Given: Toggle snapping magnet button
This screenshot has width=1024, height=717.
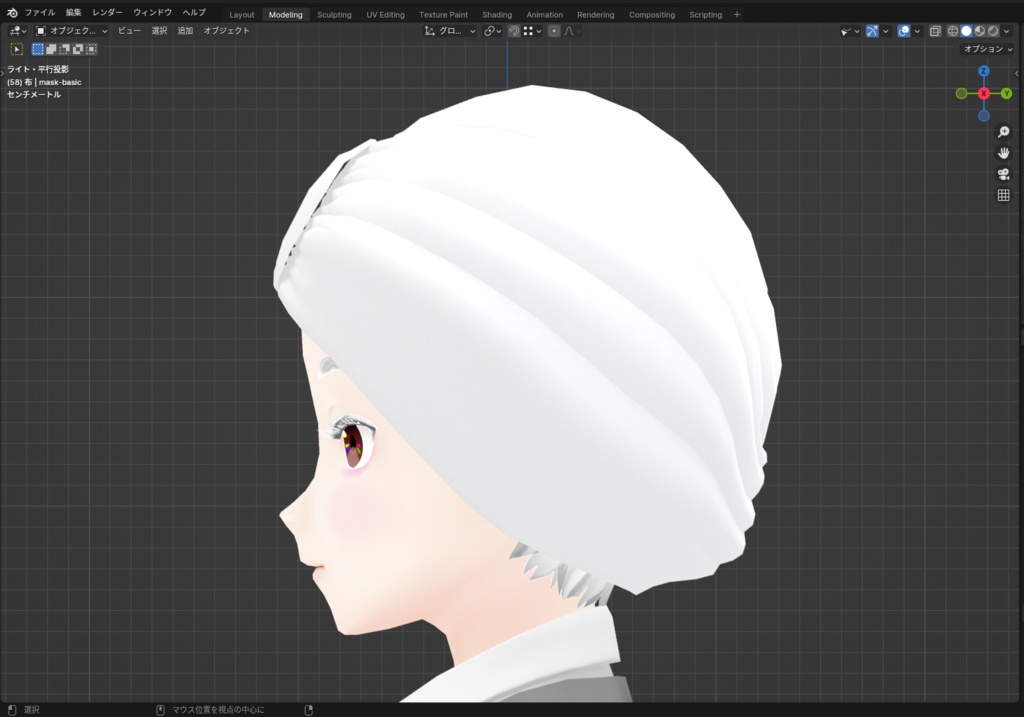Looking at the screenshot, I should pos(514,31).
